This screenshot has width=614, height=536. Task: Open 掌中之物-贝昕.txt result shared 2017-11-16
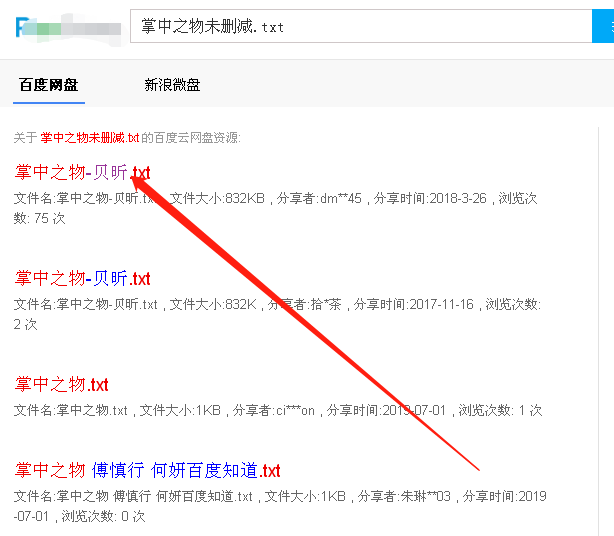pos(82,279)
